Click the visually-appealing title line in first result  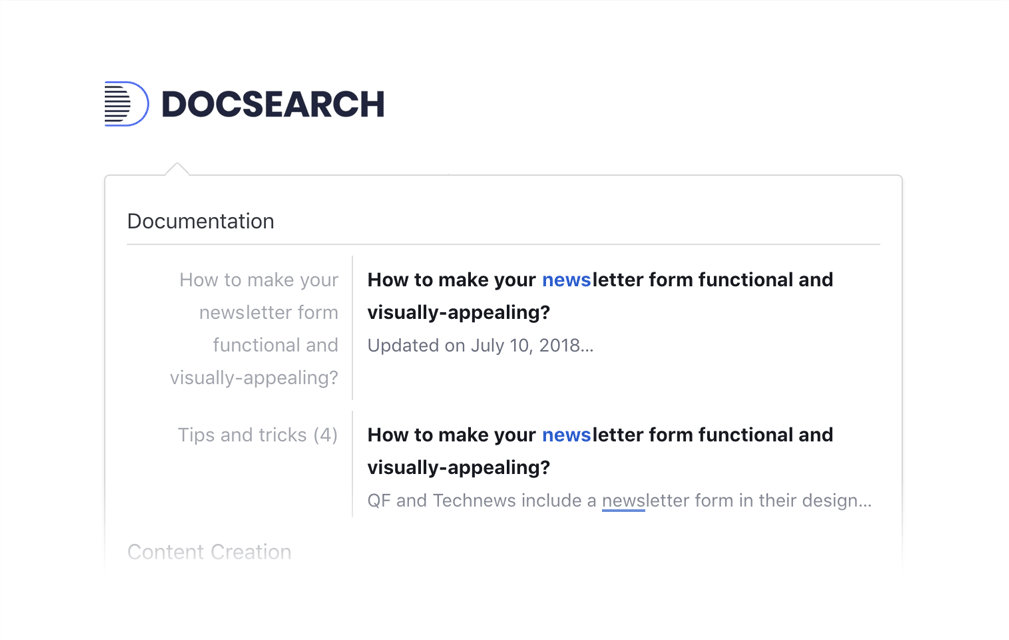click(x=457, y=312)
